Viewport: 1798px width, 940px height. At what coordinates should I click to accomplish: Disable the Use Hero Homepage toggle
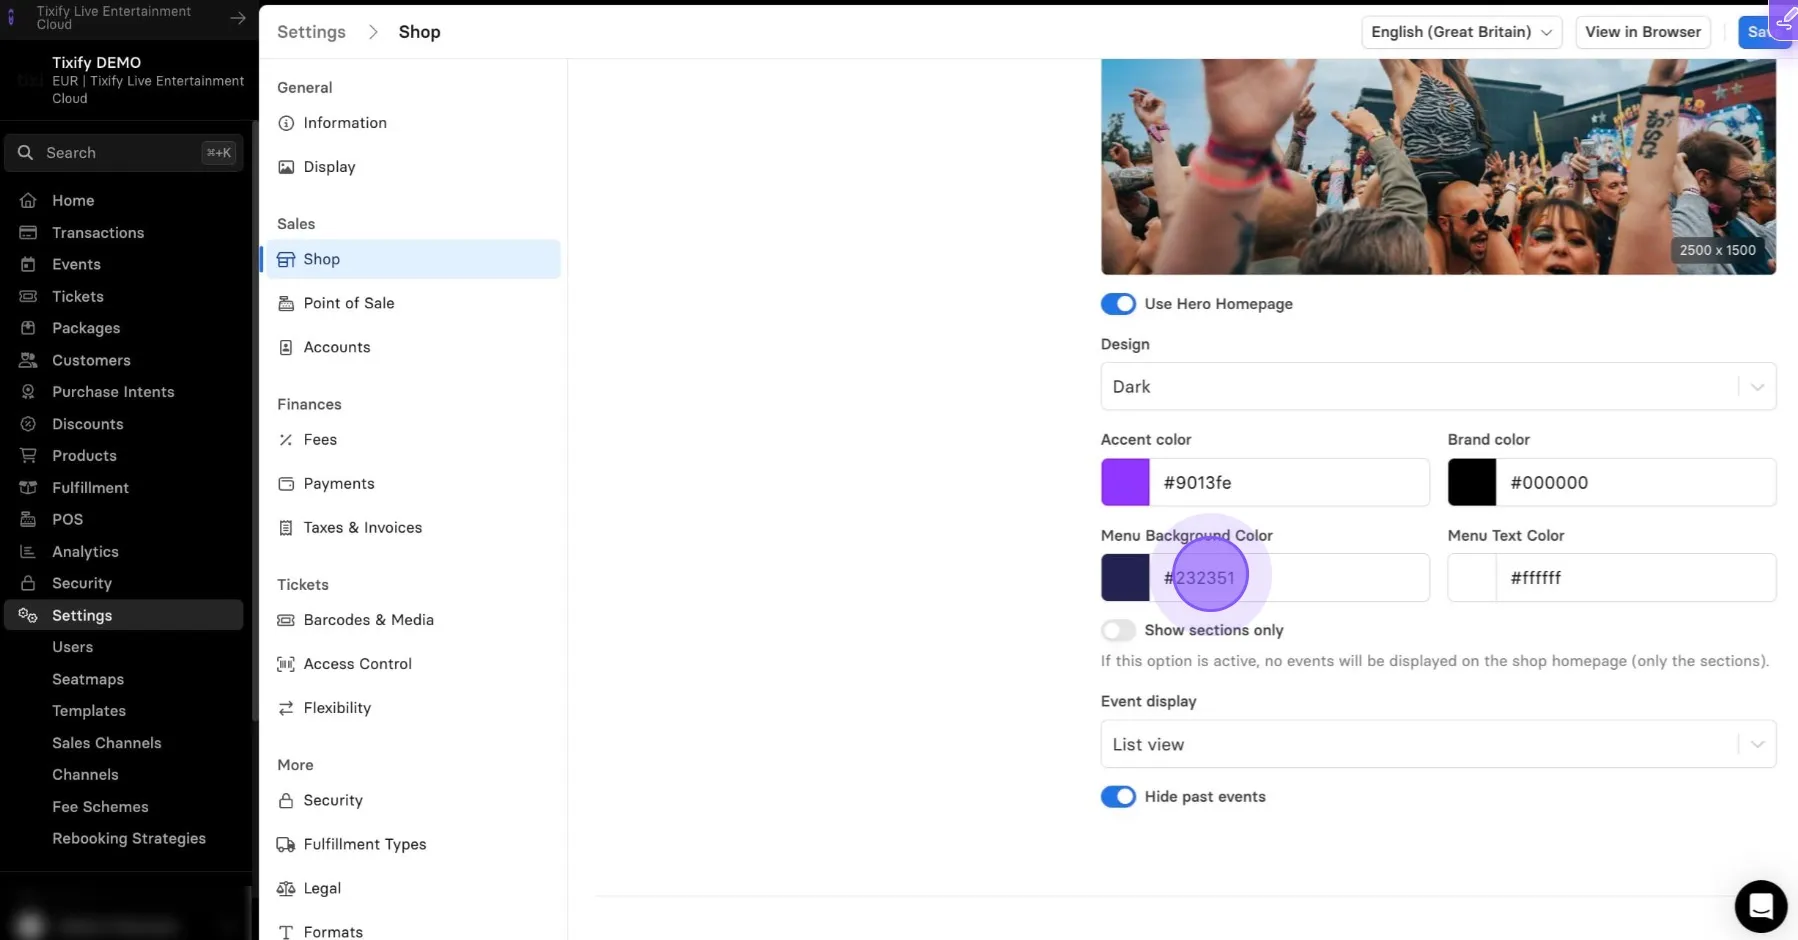coord(1118,304)
